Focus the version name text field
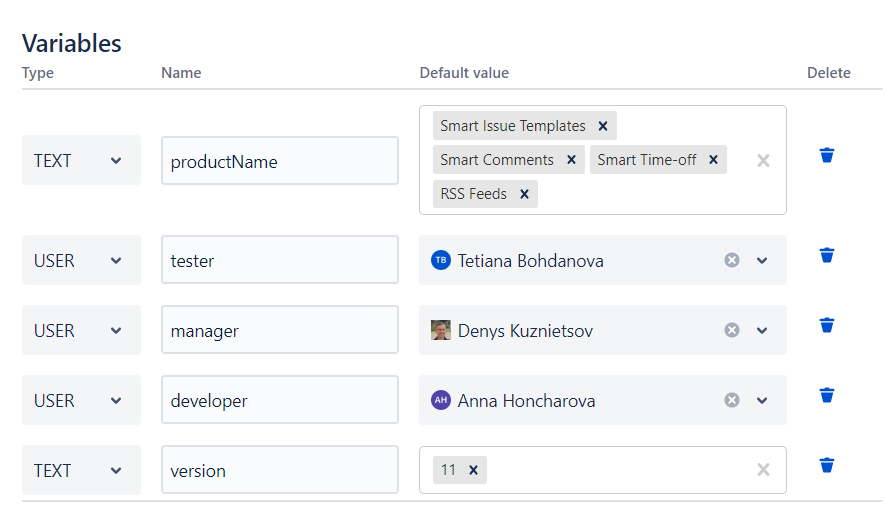This screenshot has width=886, height=520. (x=280, y=470)
